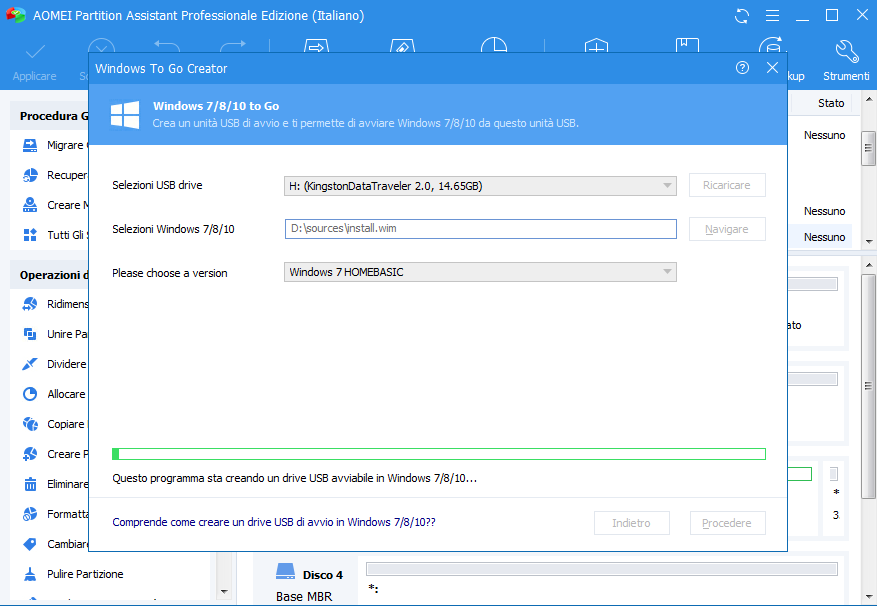Screen dimensions: 877x606
Task: Click the Tutti Gli tools icon
Action: (x=30, y=234)
